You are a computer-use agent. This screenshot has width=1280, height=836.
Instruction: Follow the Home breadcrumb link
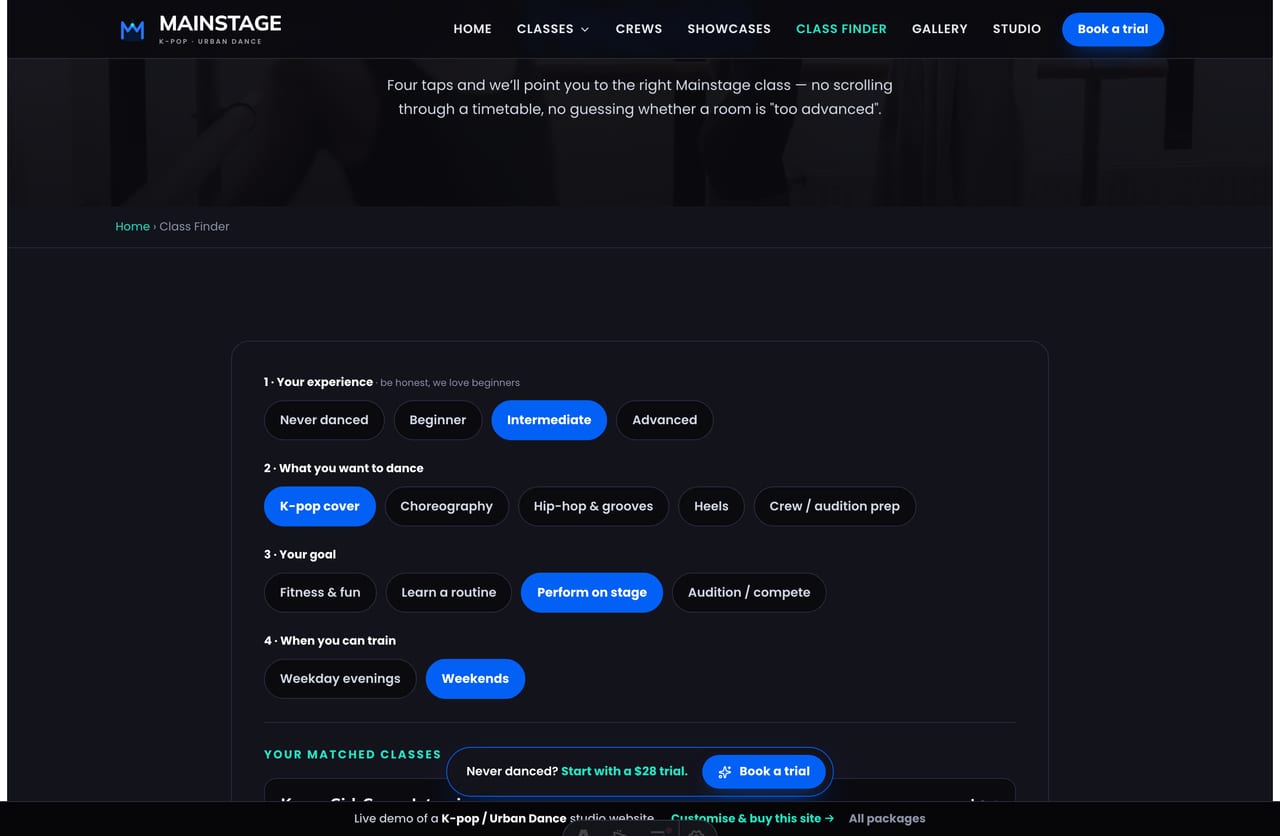pyautogui.click(x=132, y=226)
